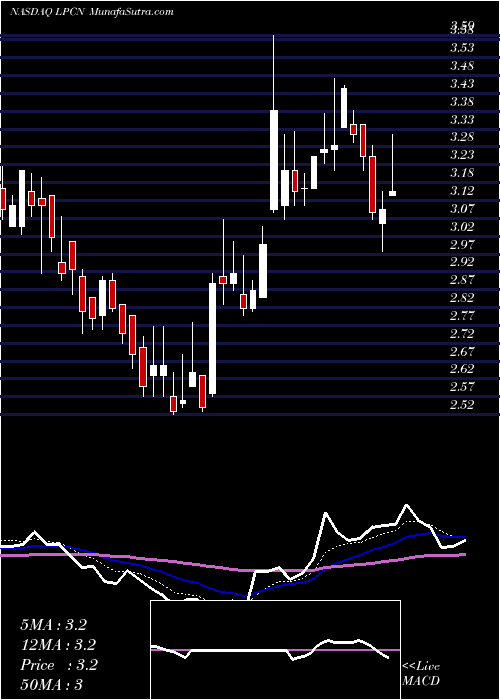Click the NASDAQ LPCN MunafaSutra.com chart title
Image resolution: width=500 pixels, height=700 pixels.
coord(92,12)
